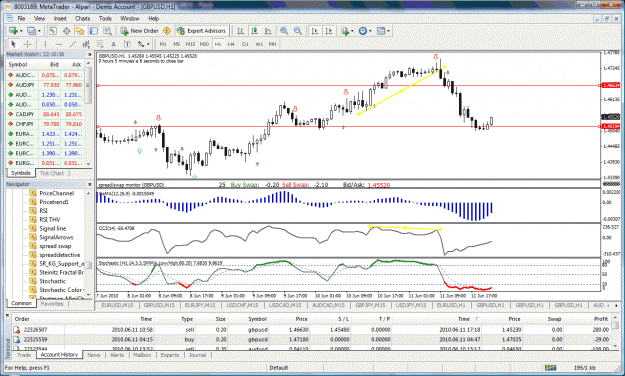Open the Templates icon

point(381,31)
